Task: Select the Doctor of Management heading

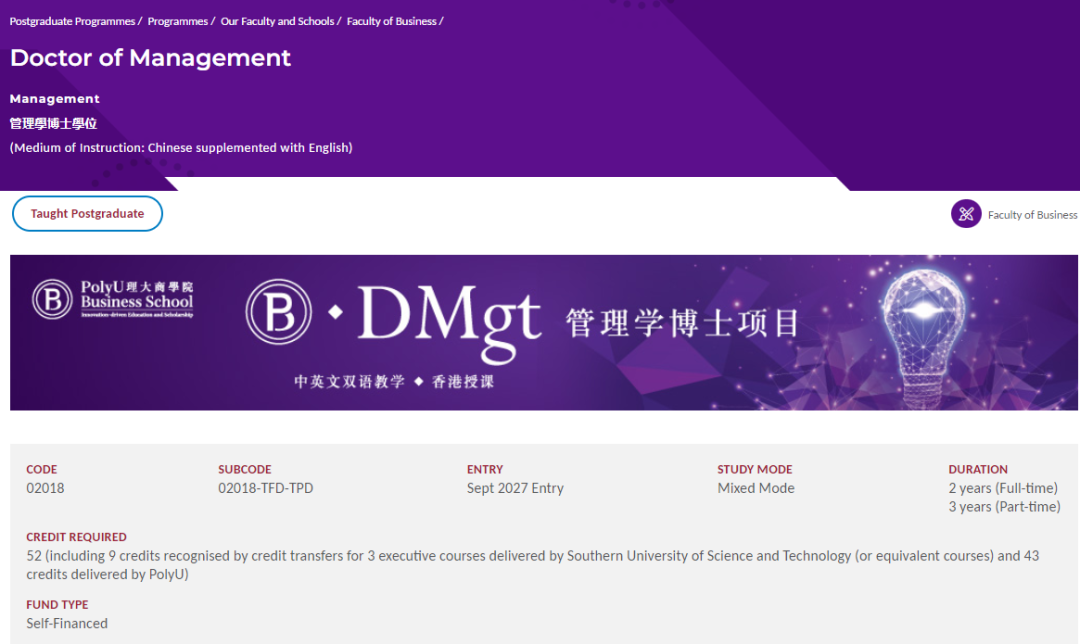Action: [x=150, y=58]
